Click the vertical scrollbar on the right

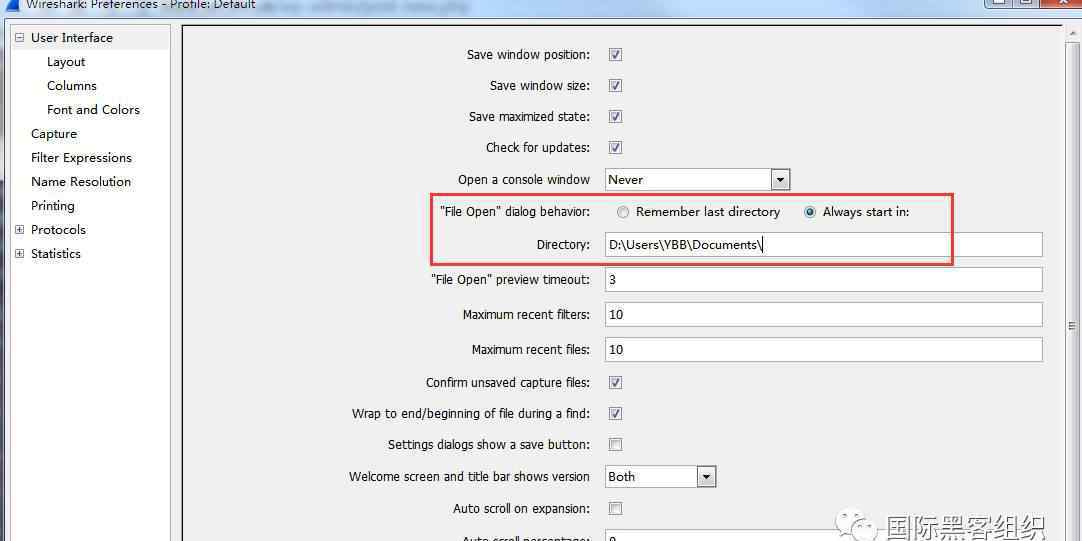point(1073,325)
